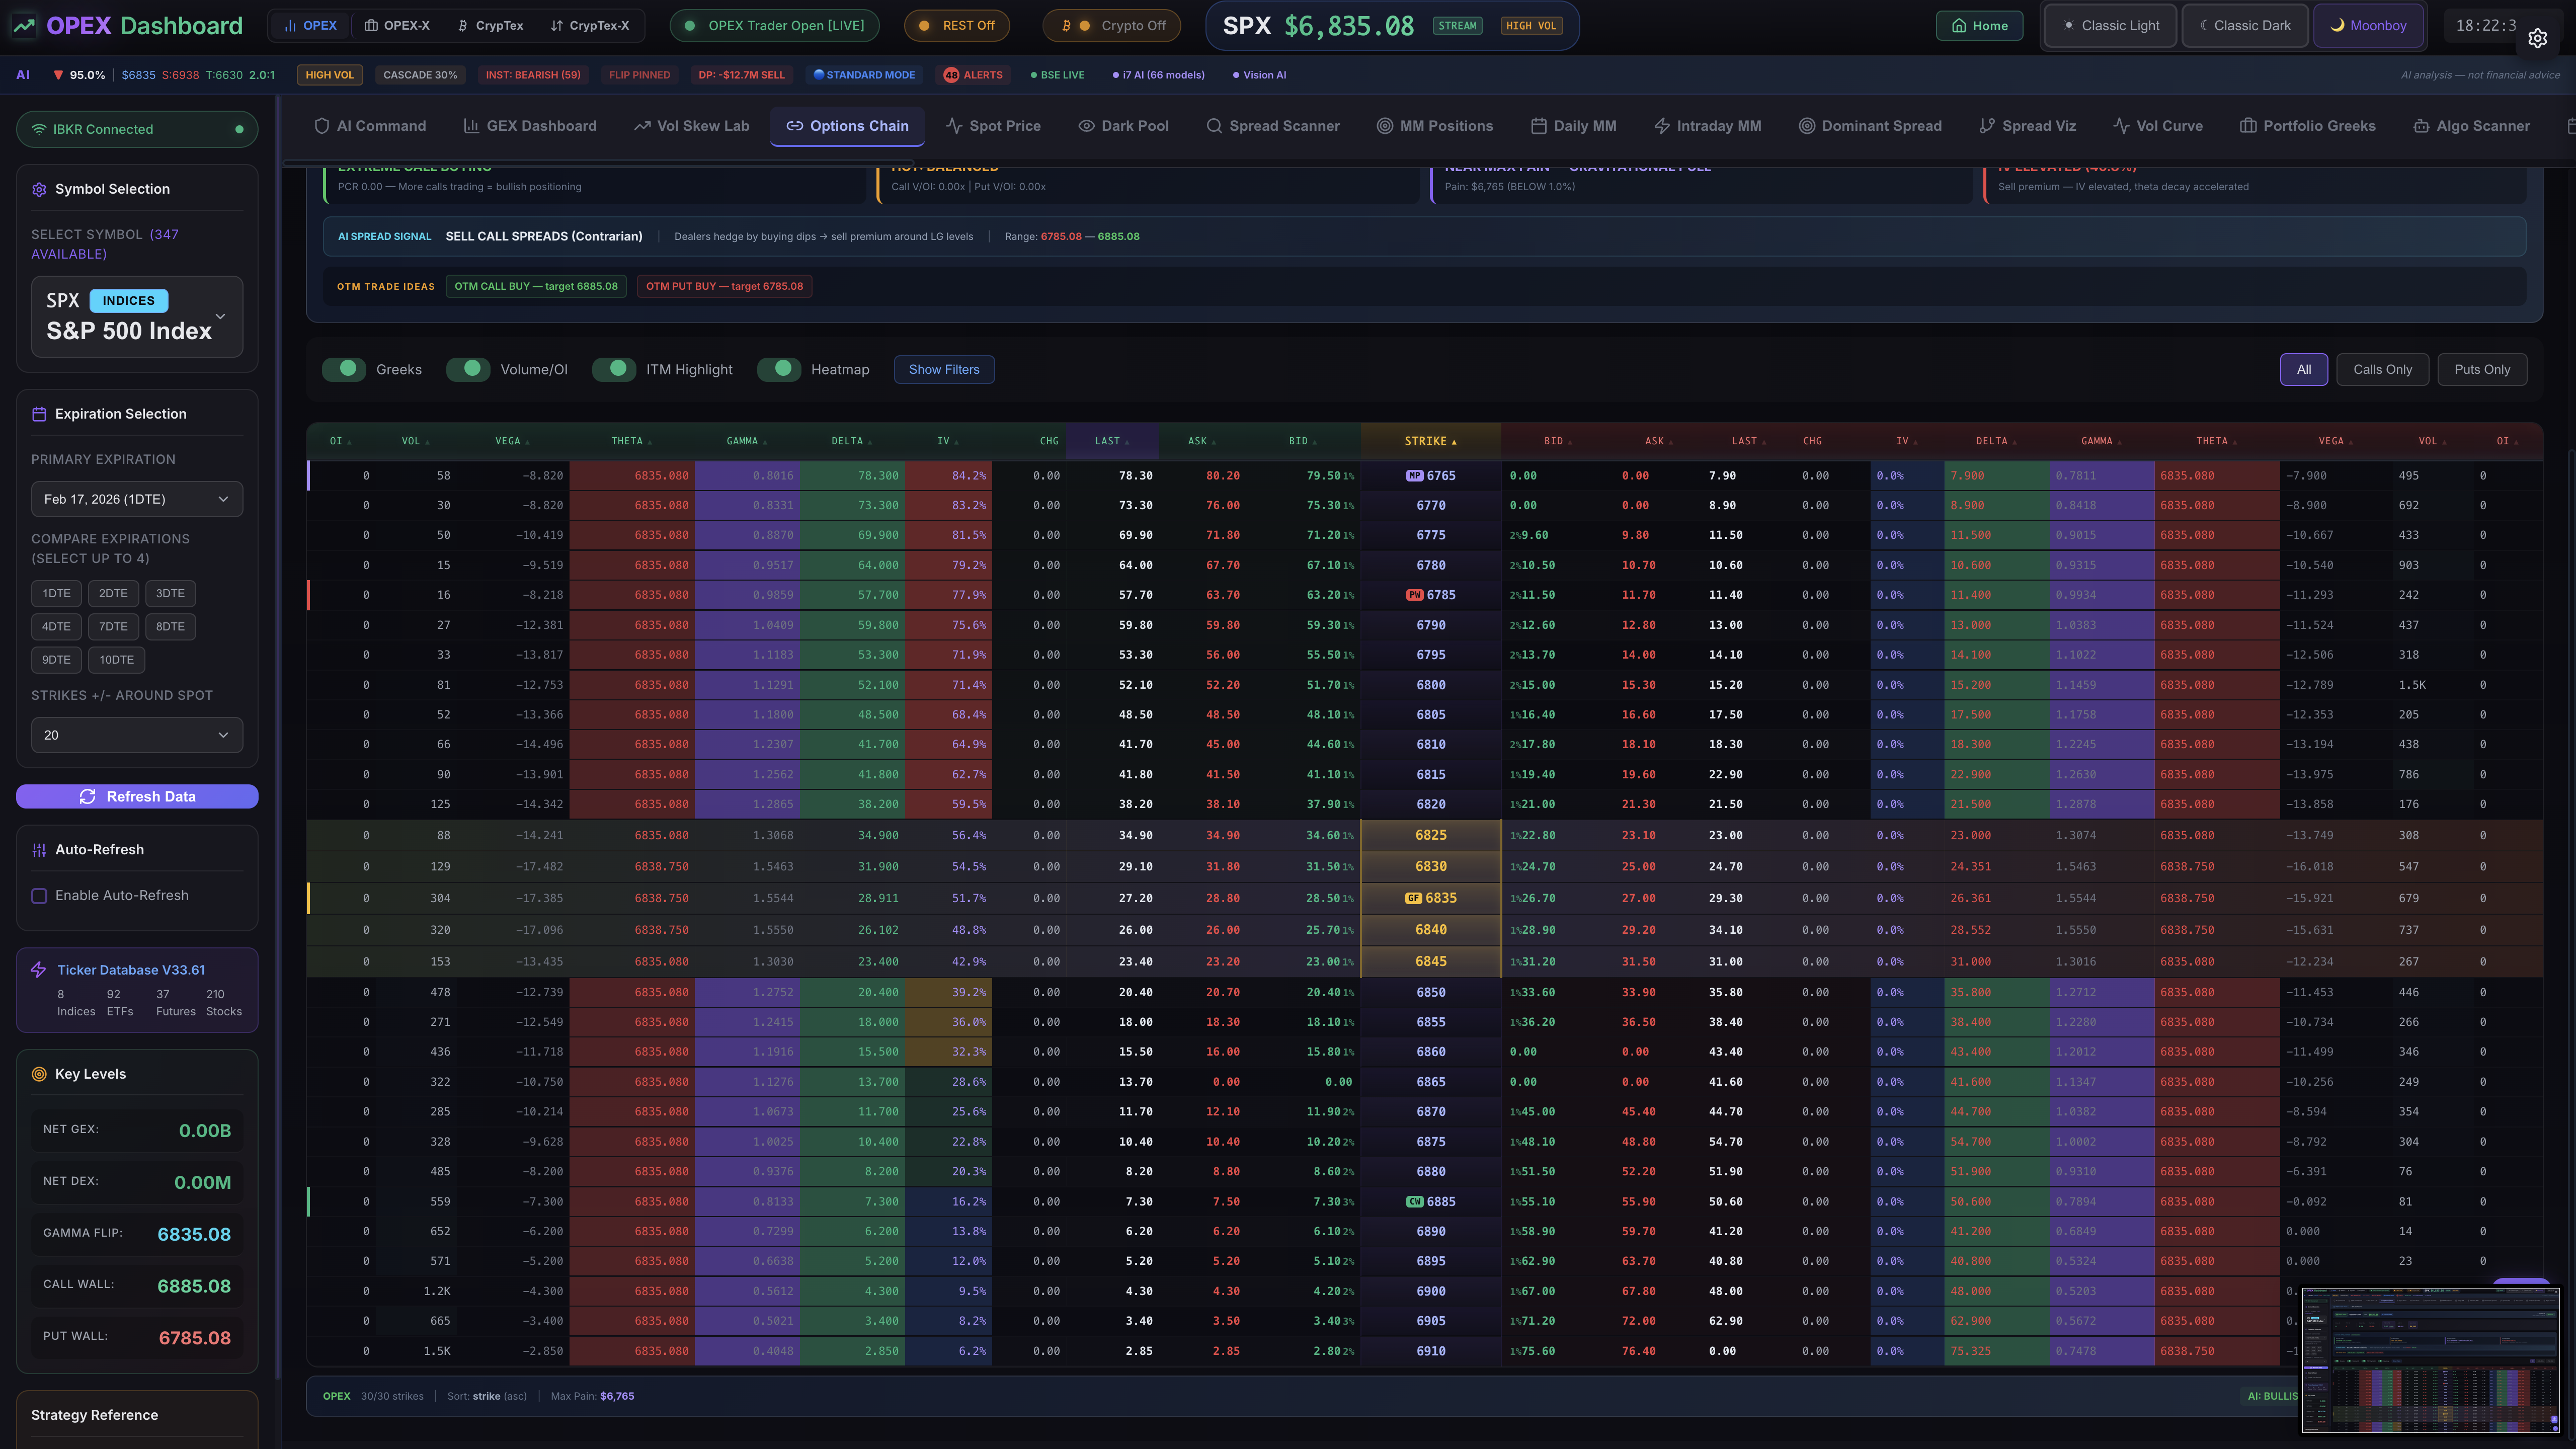Toggle the Heatmap switch off
2576x1449 pixels.
780,369
